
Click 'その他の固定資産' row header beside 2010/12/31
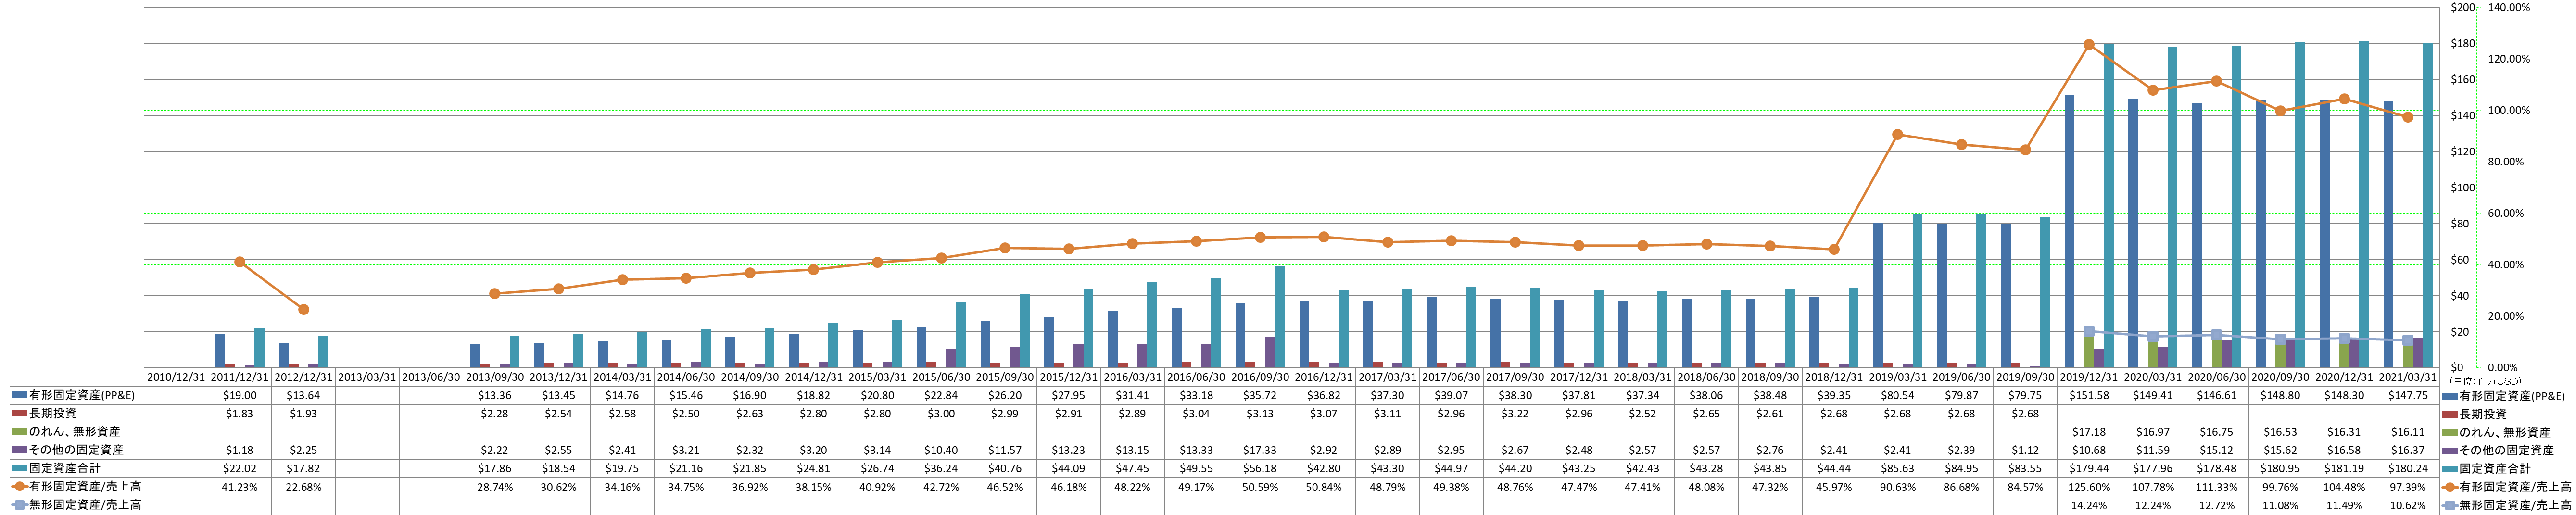pos(75,450)
